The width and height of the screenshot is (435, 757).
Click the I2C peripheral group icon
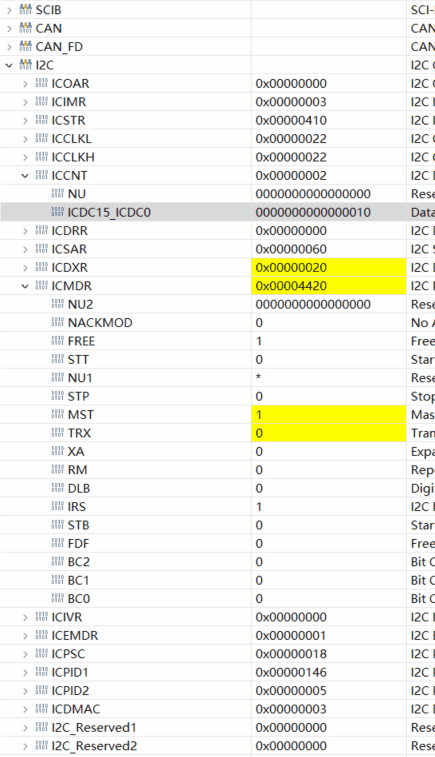click(x=25, y=65)
